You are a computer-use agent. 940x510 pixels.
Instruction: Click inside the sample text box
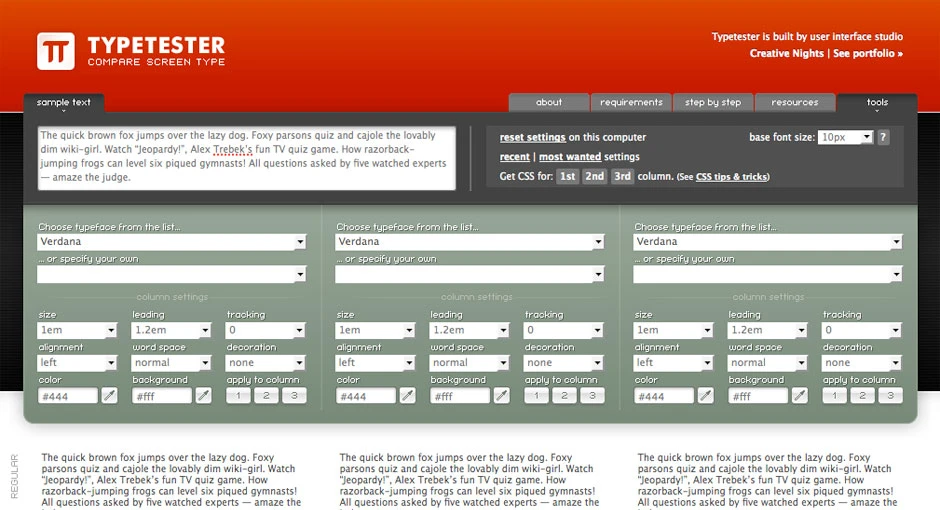(246, 158)
